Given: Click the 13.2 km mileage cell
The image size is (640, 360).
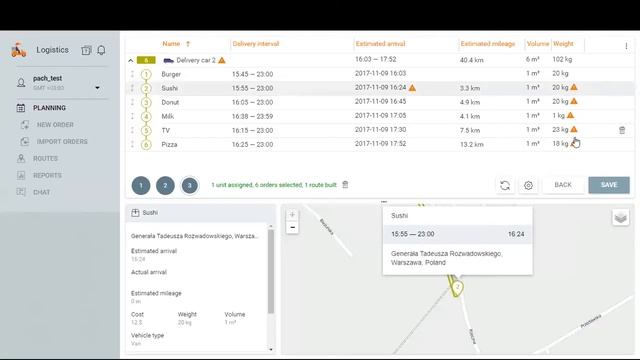Looking at the screenshot, I should 472,144.
